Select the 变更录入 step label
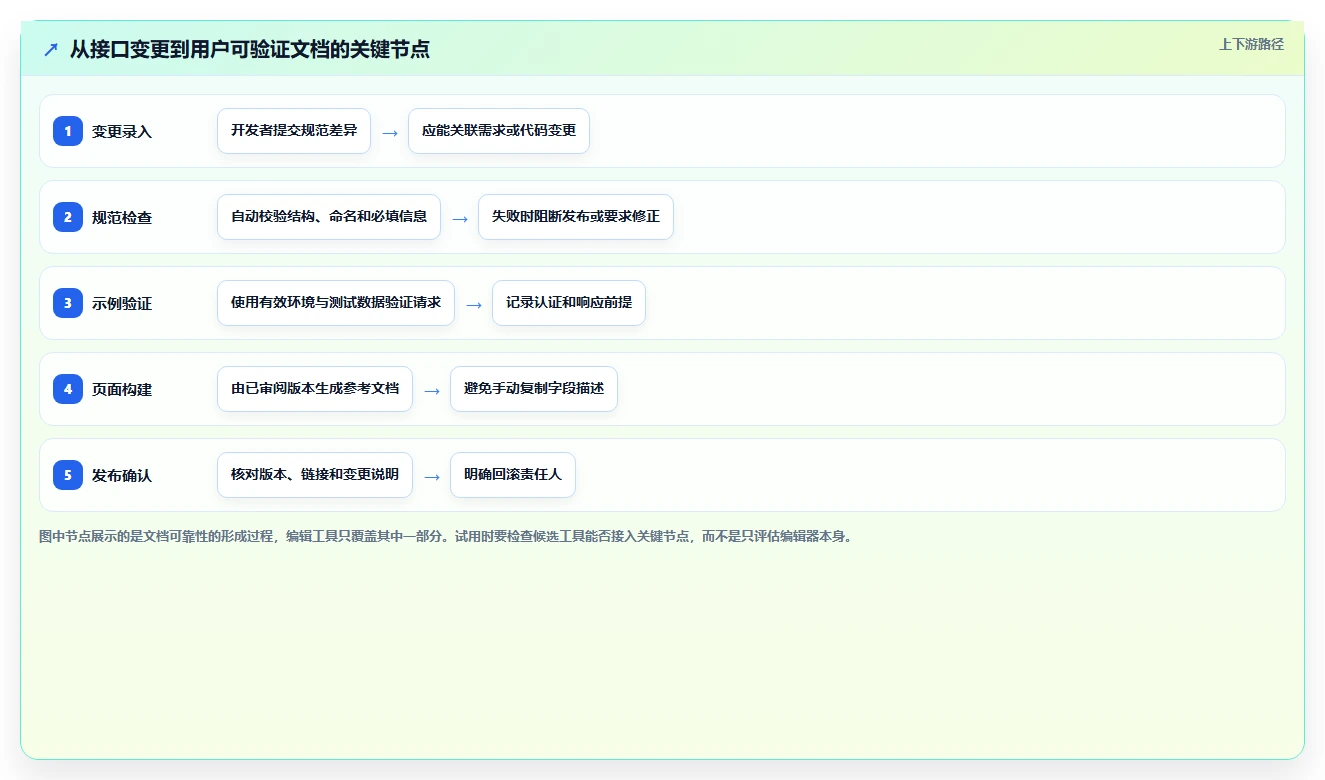Screen dimensions: 1325x780 [122, 131]
